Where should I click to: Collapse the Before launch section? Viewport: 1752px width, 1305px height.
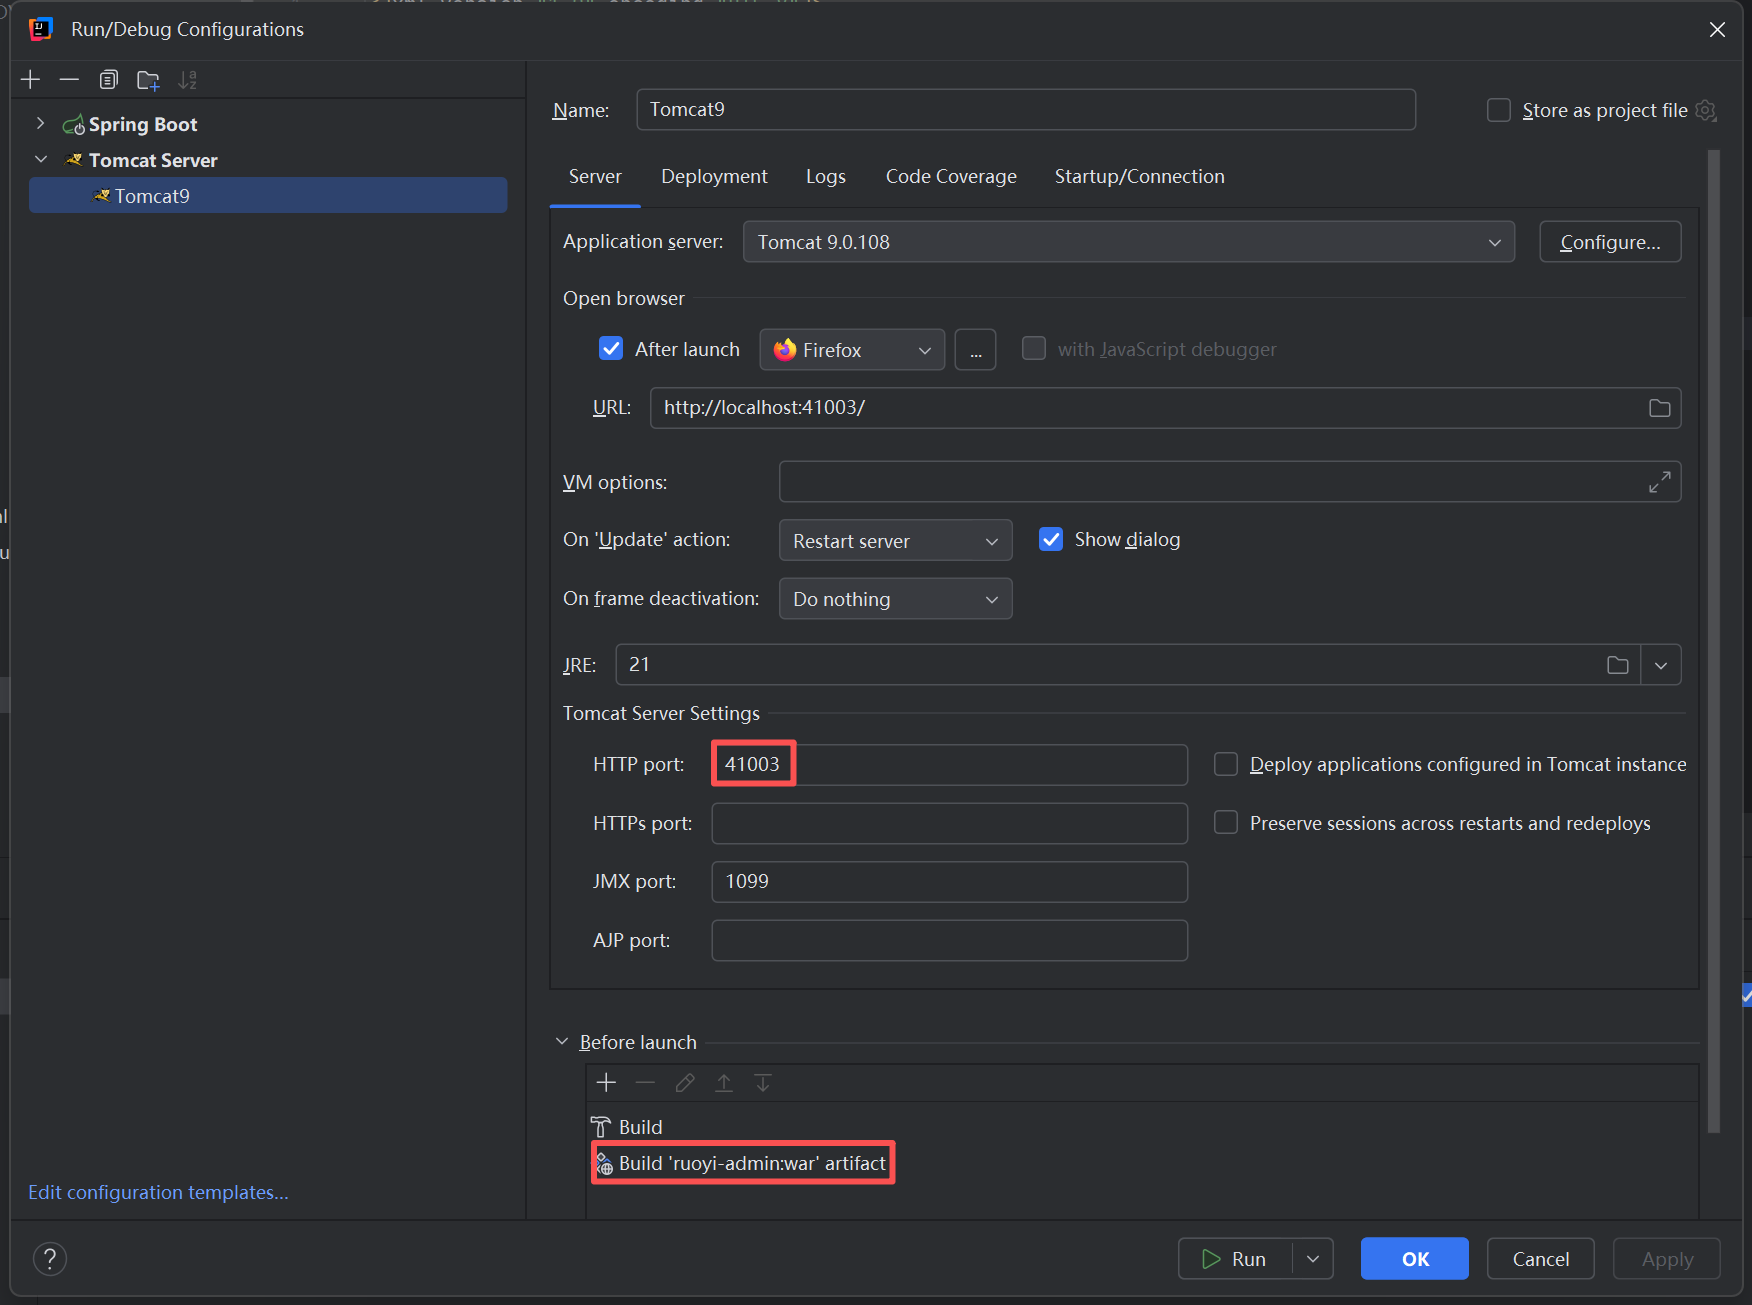tap(562, 1042)
